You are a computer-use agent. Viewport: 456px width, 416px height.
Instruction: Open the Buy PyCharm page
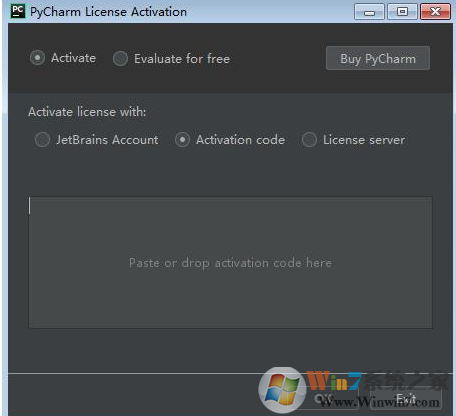pyautogui.click(x=378, y=58)
